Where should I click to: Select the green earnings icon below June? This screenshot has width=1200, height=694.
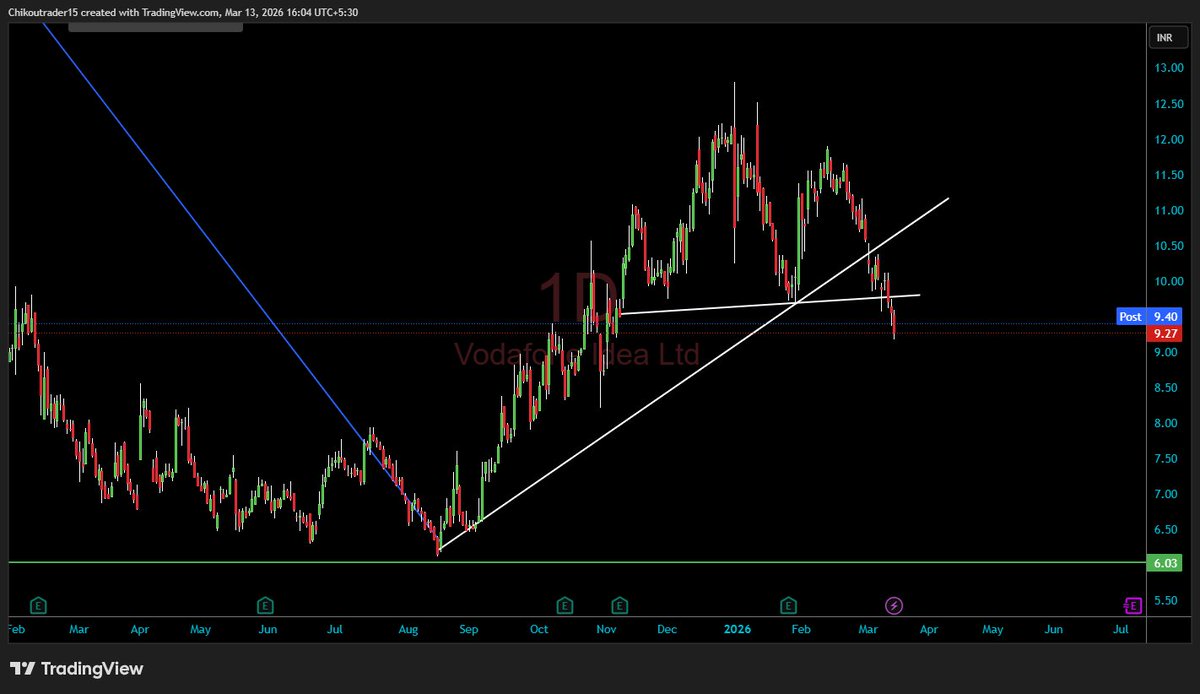pyautogui.click(x=265, y=605)
